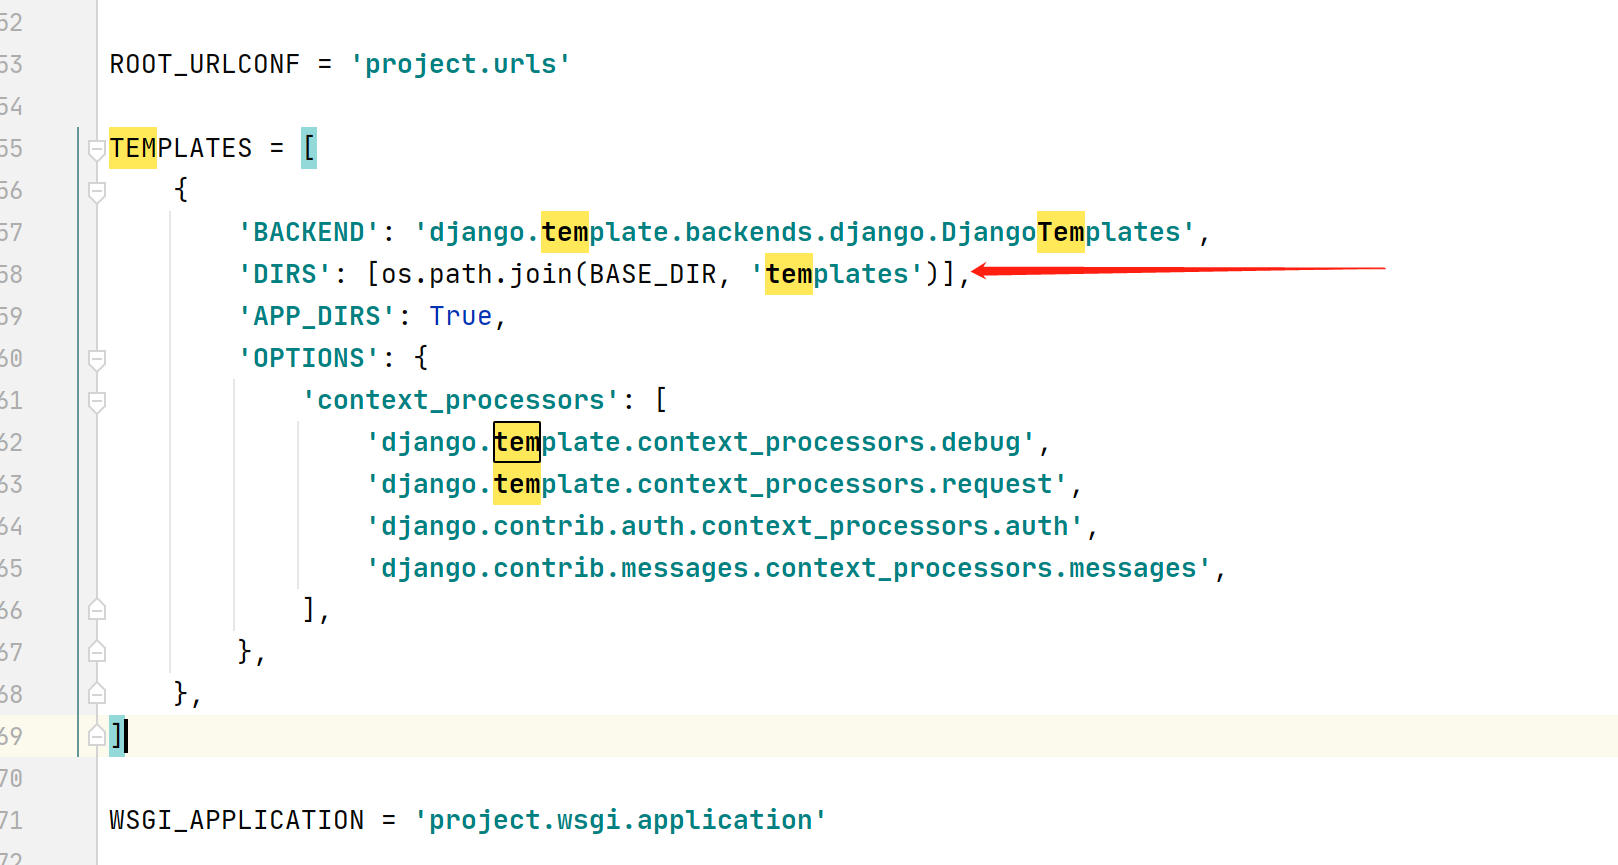Click the DjangoTemplates backend string

(805, 232)
